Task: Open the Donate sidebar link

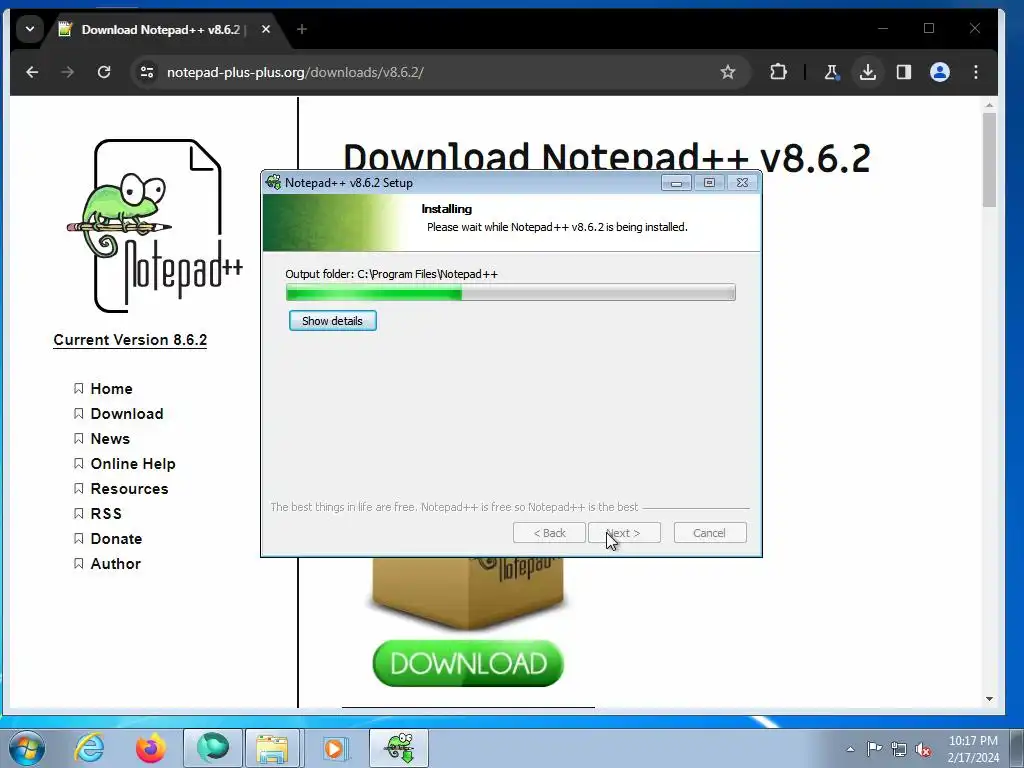Action: (x=116, y=539)
